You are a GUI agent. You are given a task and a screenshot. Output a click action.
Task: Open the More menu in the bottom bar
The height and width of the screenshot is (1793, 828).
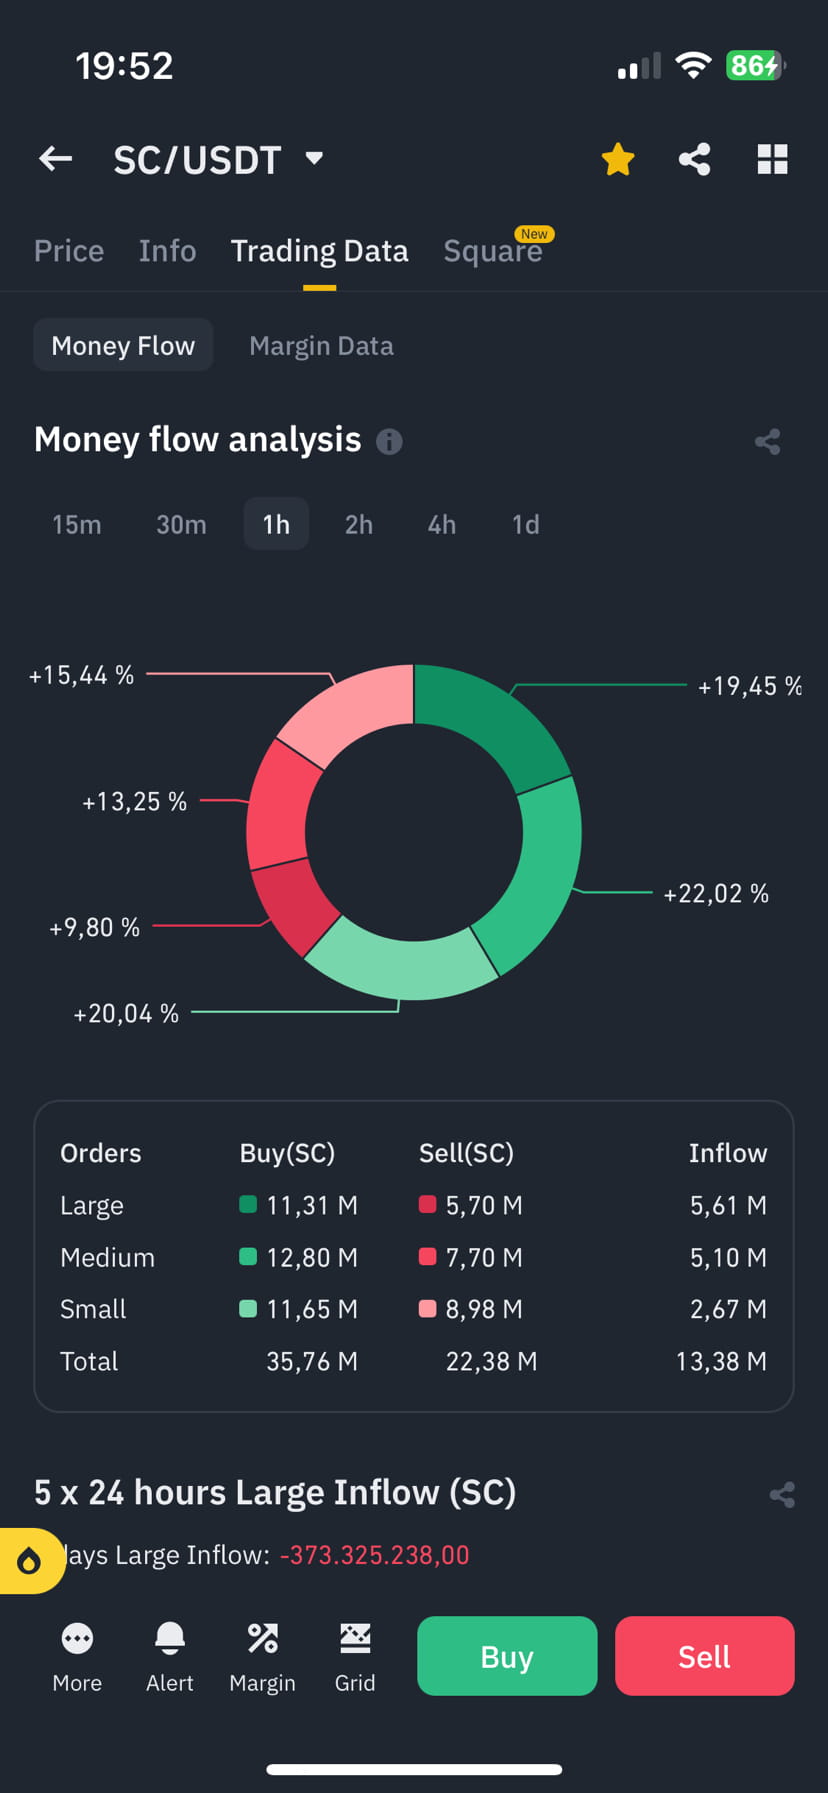pyautogui.click(x=77, y=1656)
